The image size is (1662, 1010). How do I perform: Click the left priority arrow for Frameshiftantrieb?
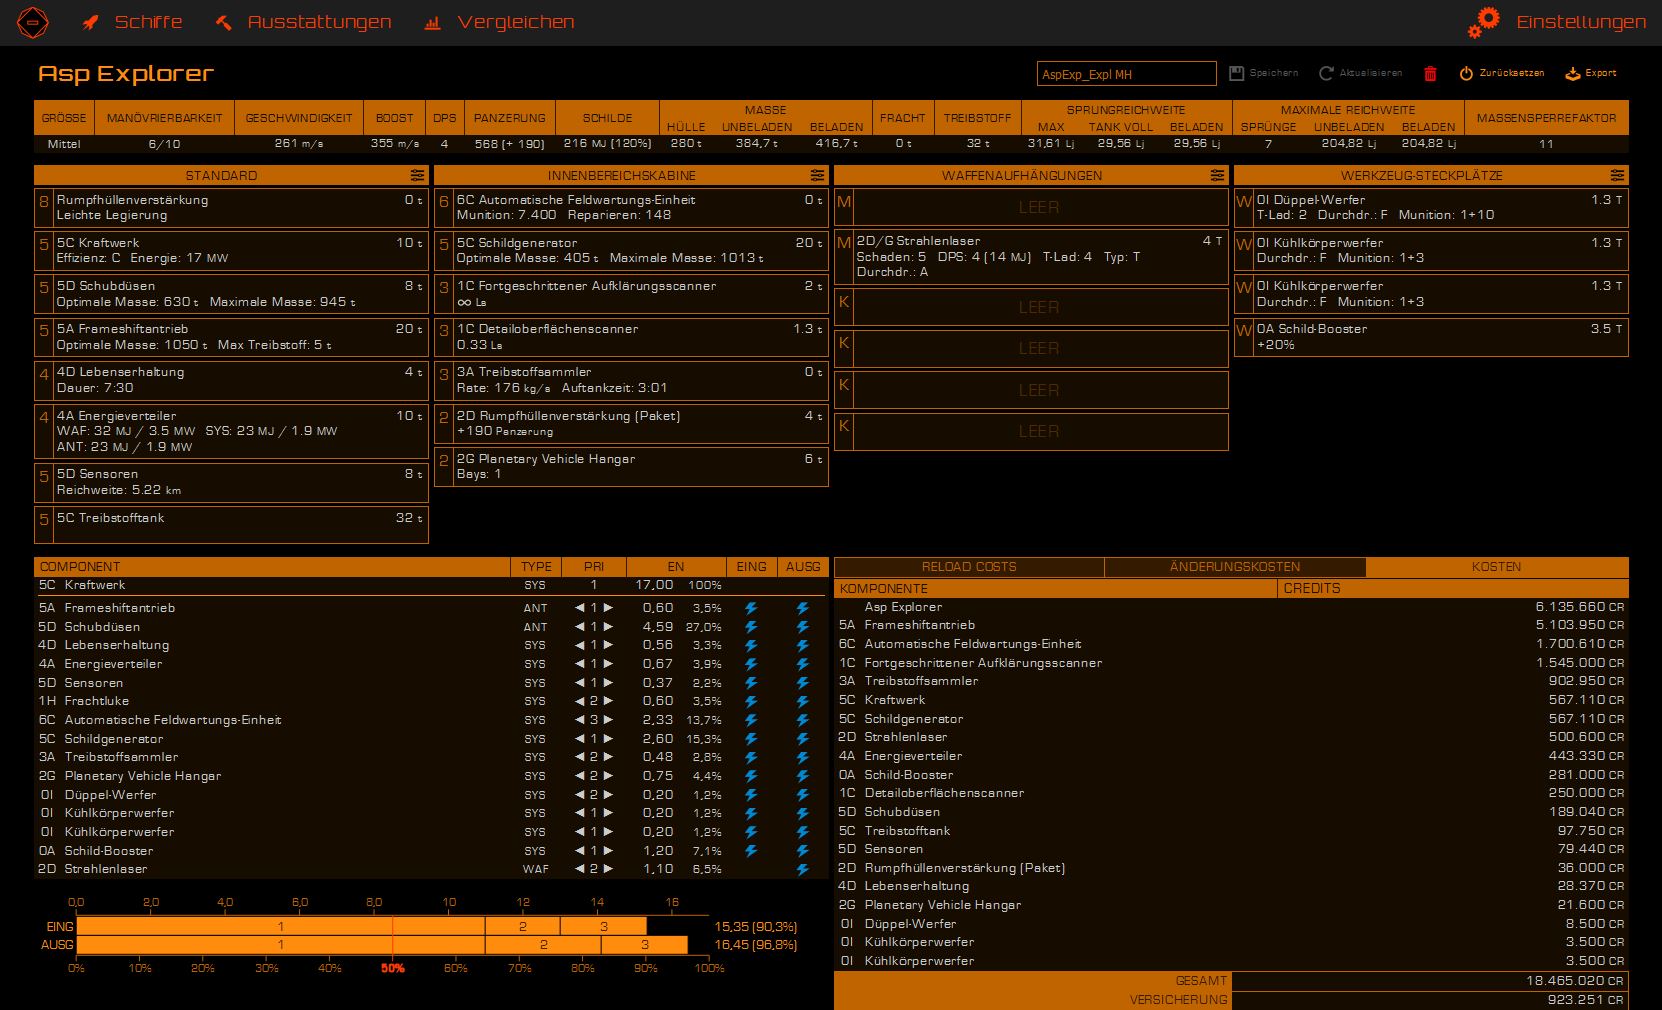point(580,608)
